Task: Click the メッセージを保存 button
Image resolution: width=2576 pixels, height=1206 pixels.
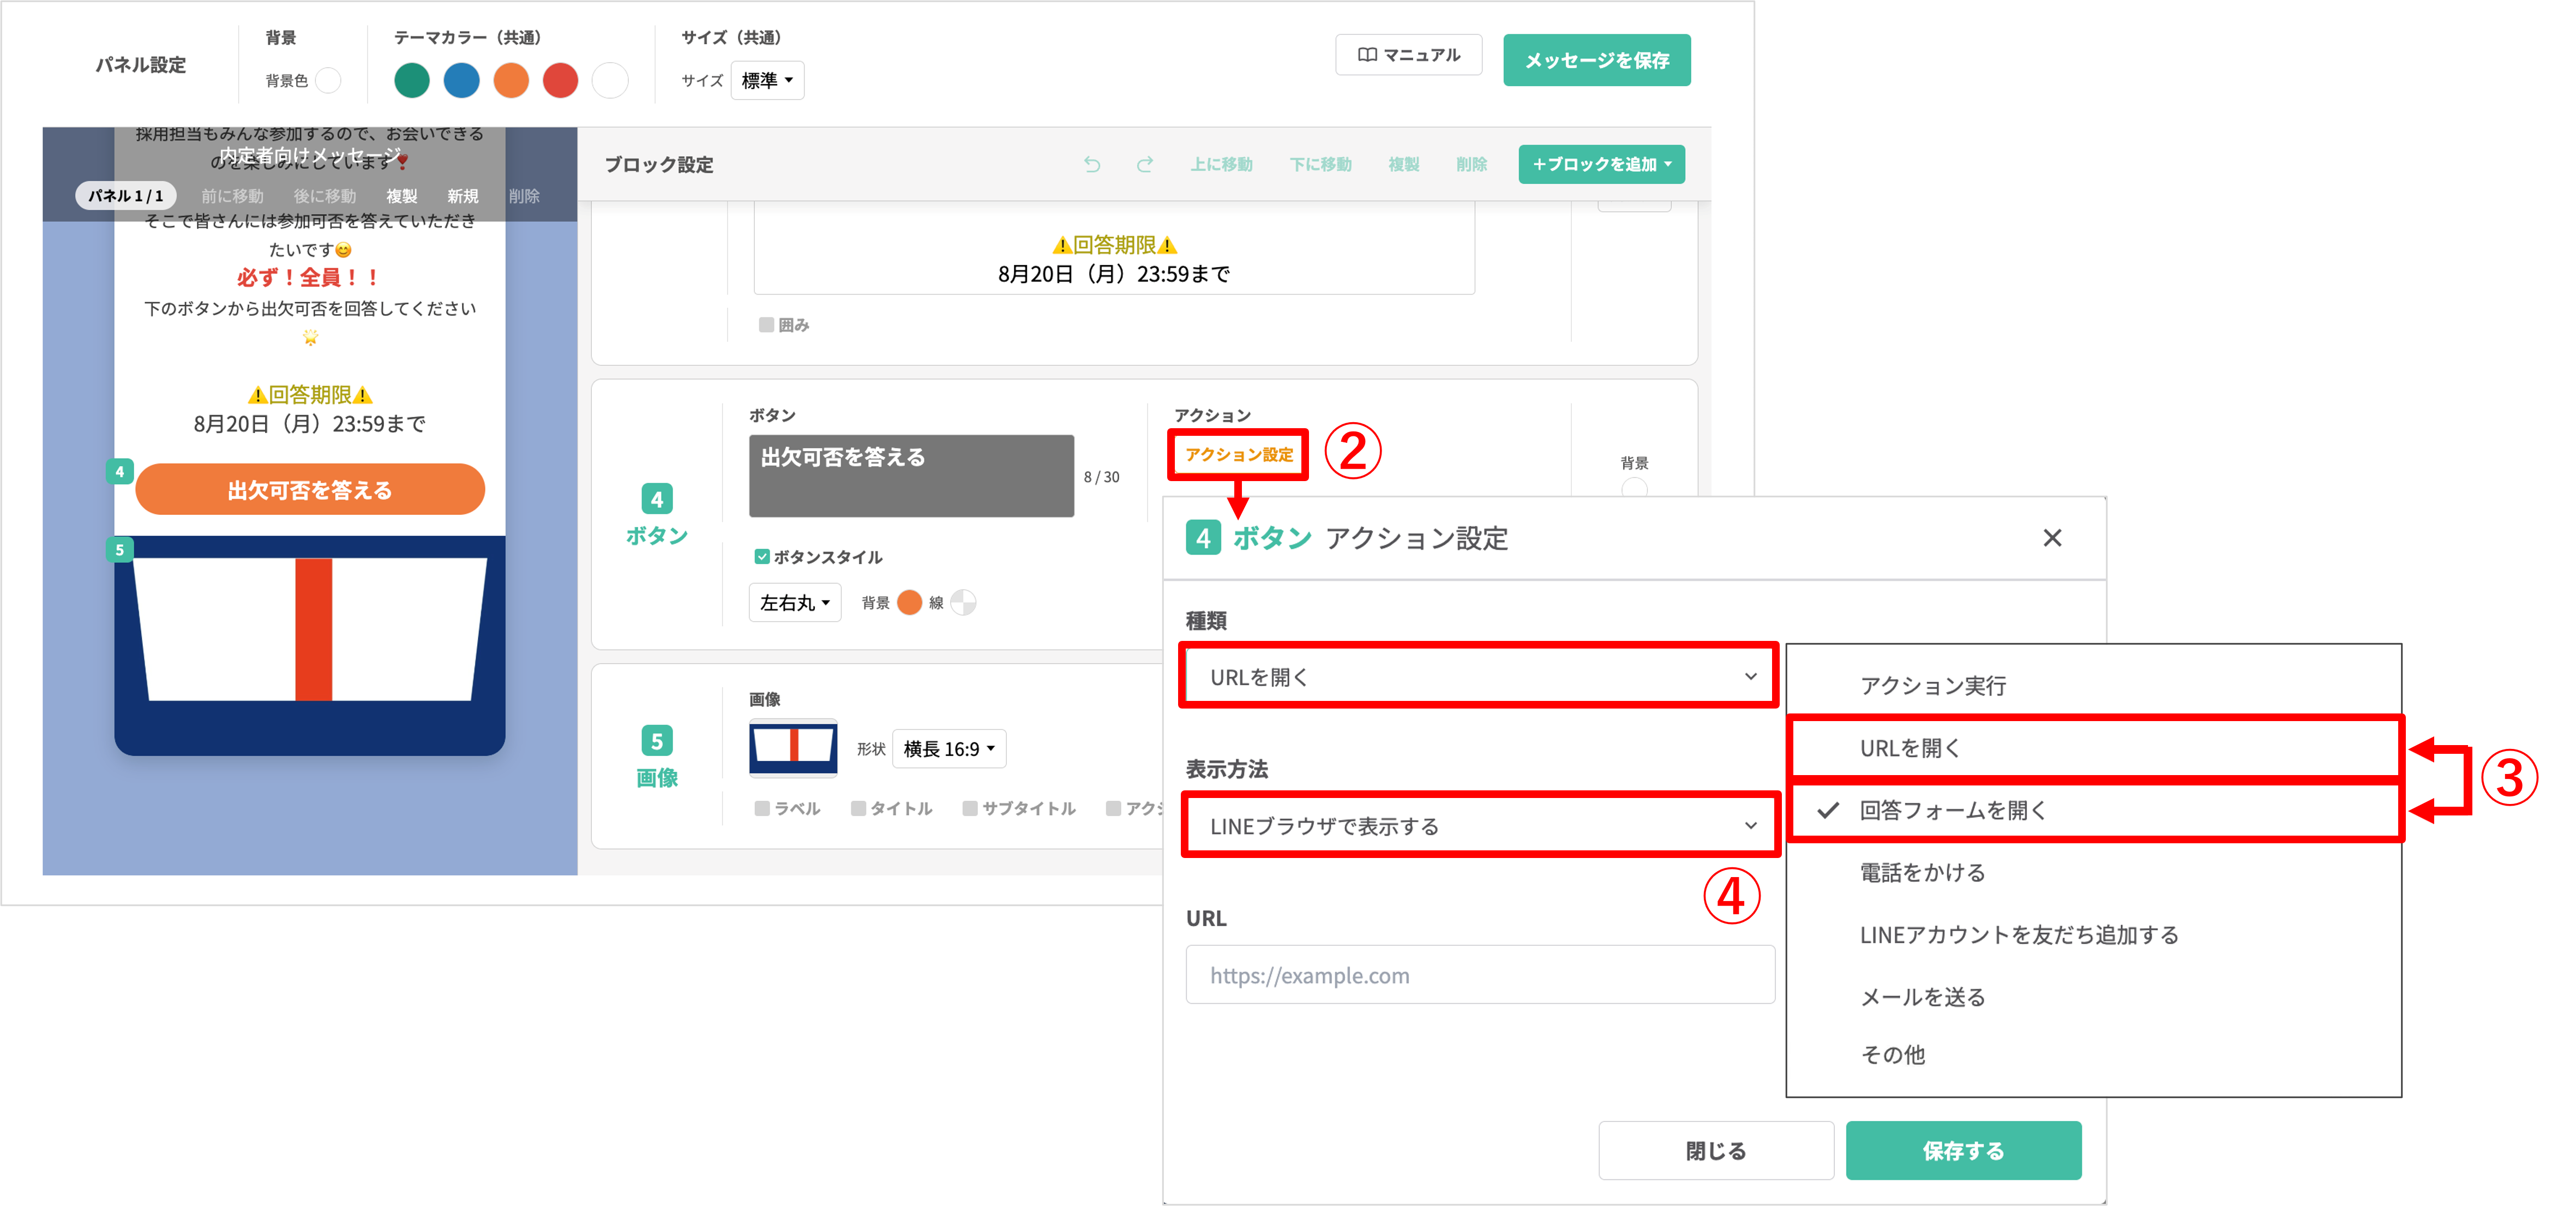Action: (x=1596, y=60)
